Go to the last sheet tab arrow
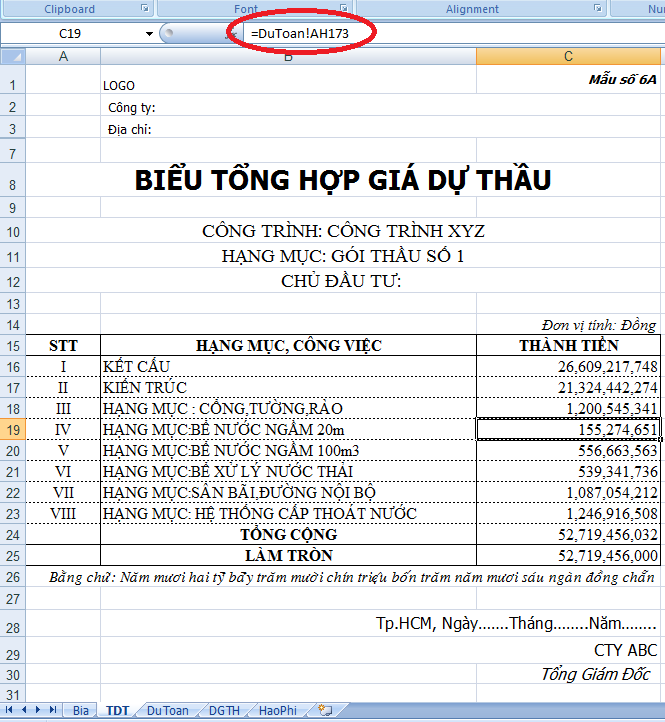The width and height of the screenshot is (665, 722). click(x=53, y=710)
